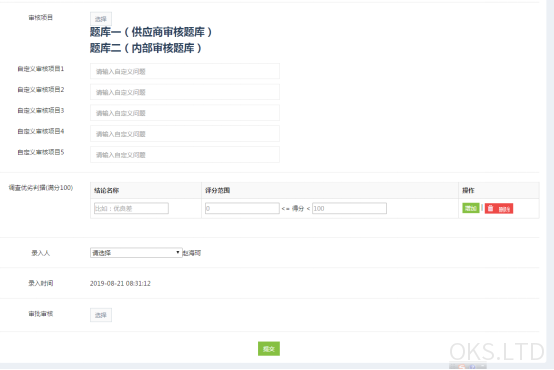Click the 录入时间 label
554x370 pixels.
tap(41, 283)
